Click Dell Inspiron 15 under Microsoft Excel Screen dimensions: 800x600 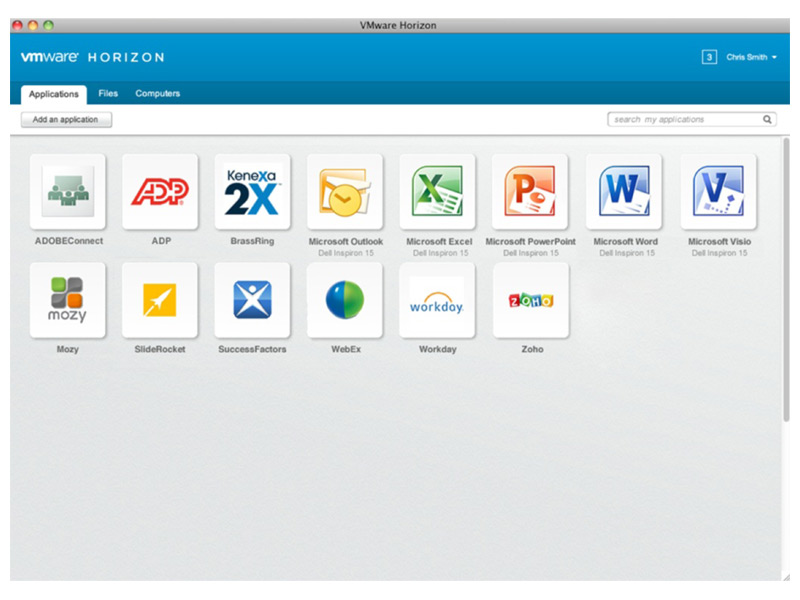coord(440,253)
